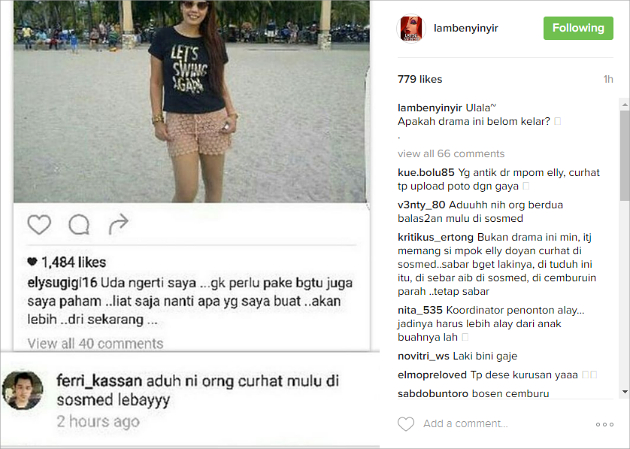This screenshot has height=449, width=630.
Task: Click scrollbar down arrow in comments
Action: 625,391
